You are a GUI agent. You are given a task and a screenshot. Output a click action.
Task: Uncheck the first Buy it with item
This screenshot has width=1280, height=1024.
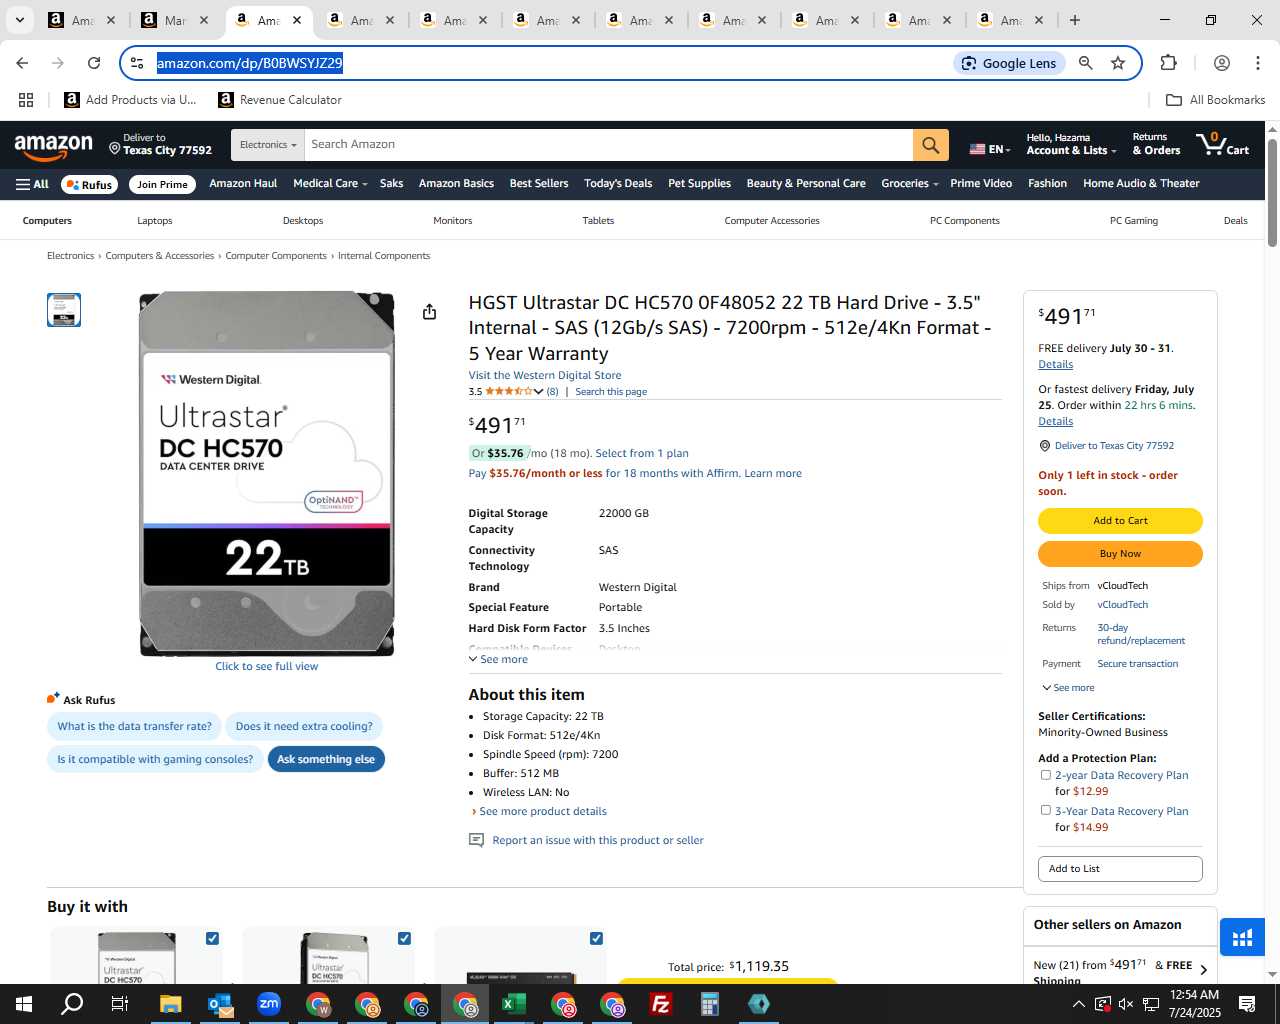pos(212,938)
